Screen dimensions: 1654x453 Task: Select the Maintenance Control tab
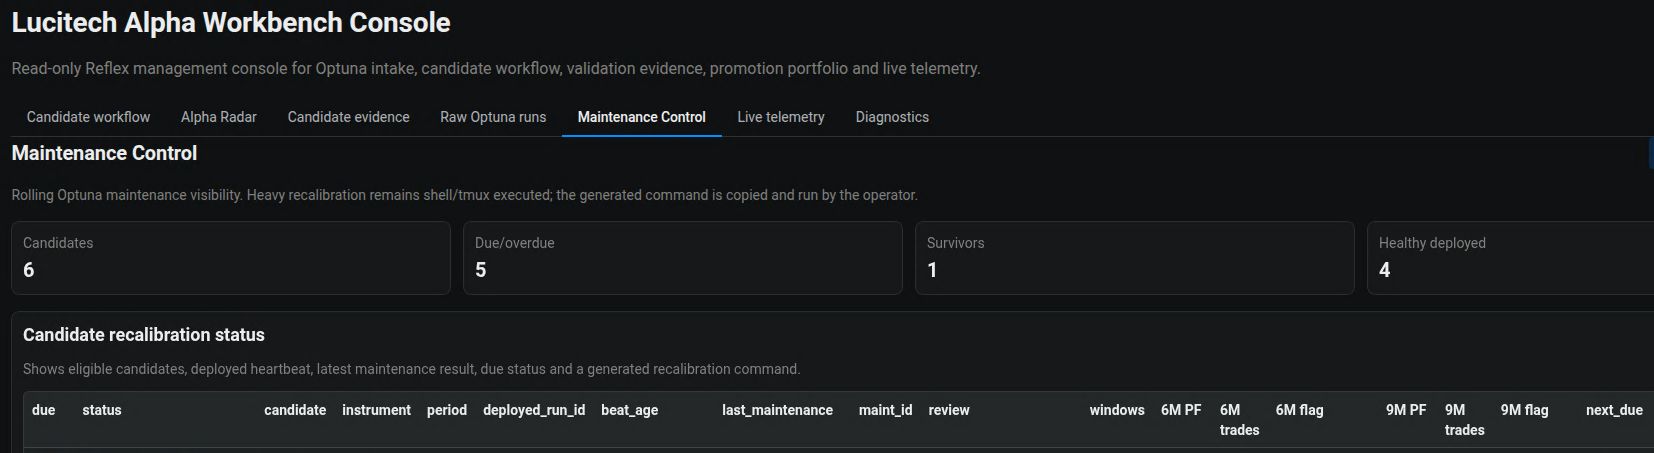(642, 117)
